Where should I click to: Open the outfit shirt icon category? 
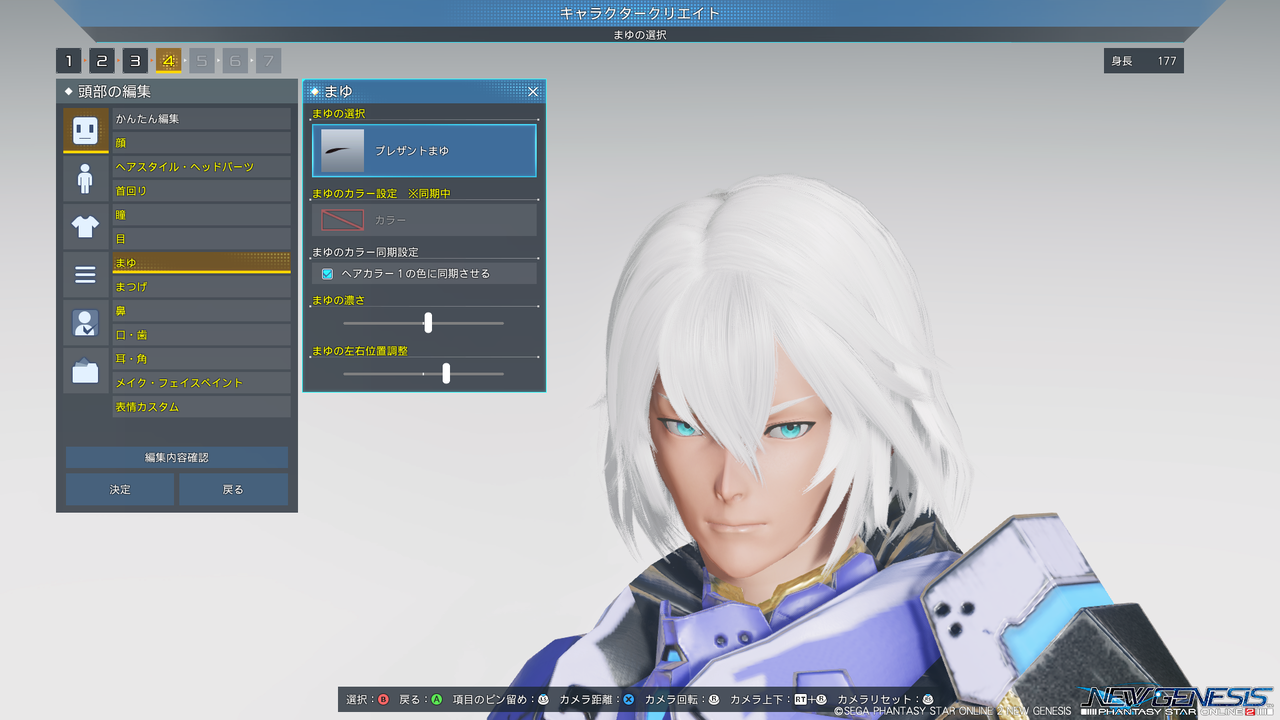coord(85,227)
